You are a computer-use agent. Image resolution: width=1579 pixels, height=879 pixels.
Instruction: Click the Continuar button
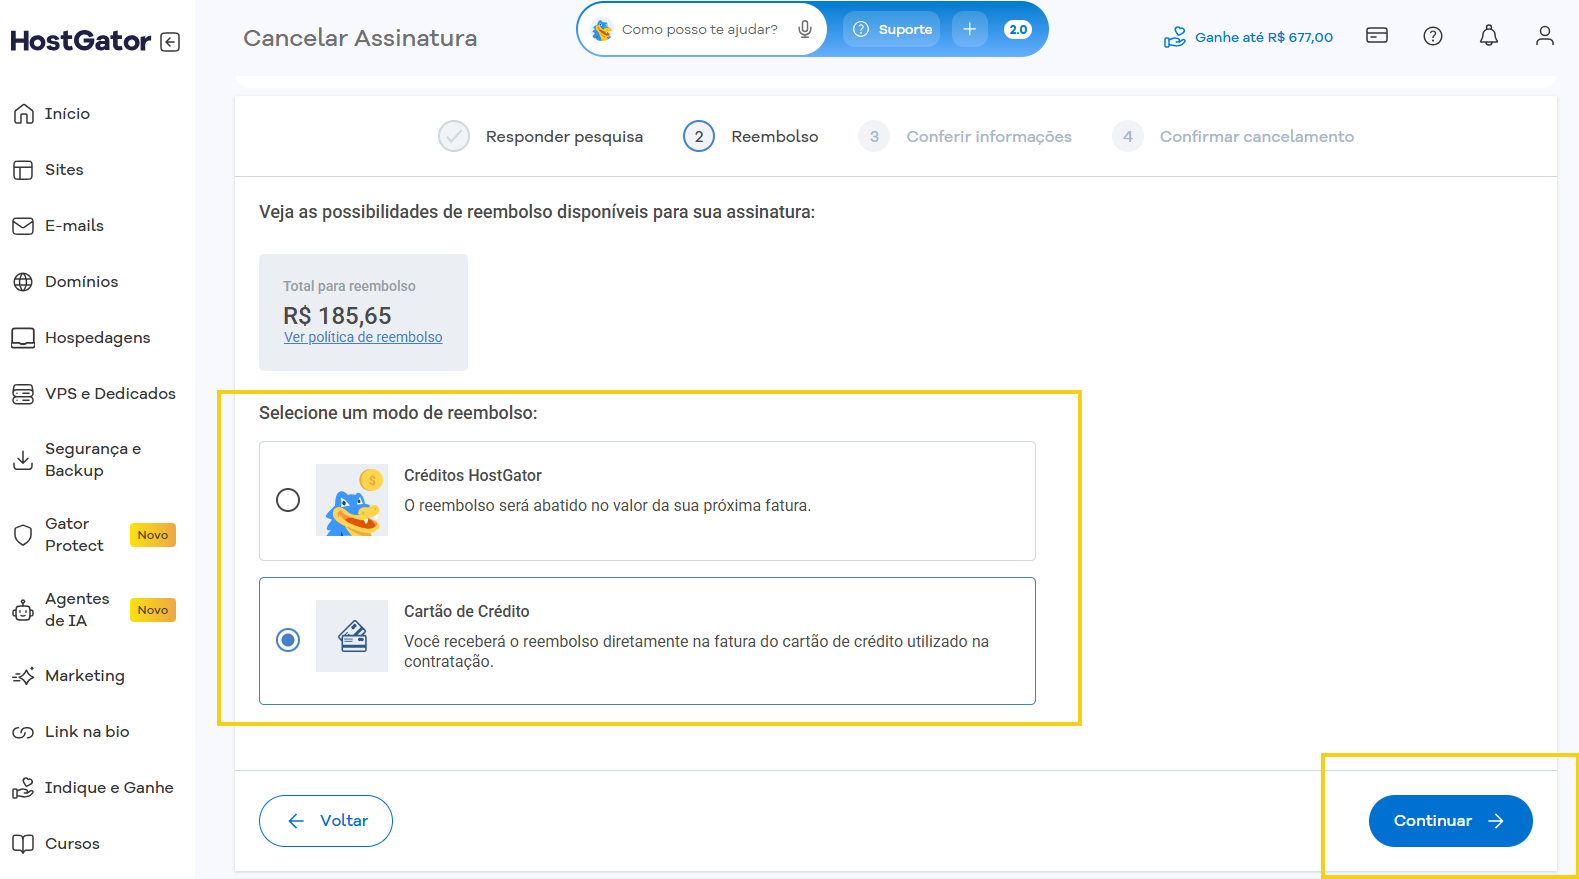tap(1450, 821)
